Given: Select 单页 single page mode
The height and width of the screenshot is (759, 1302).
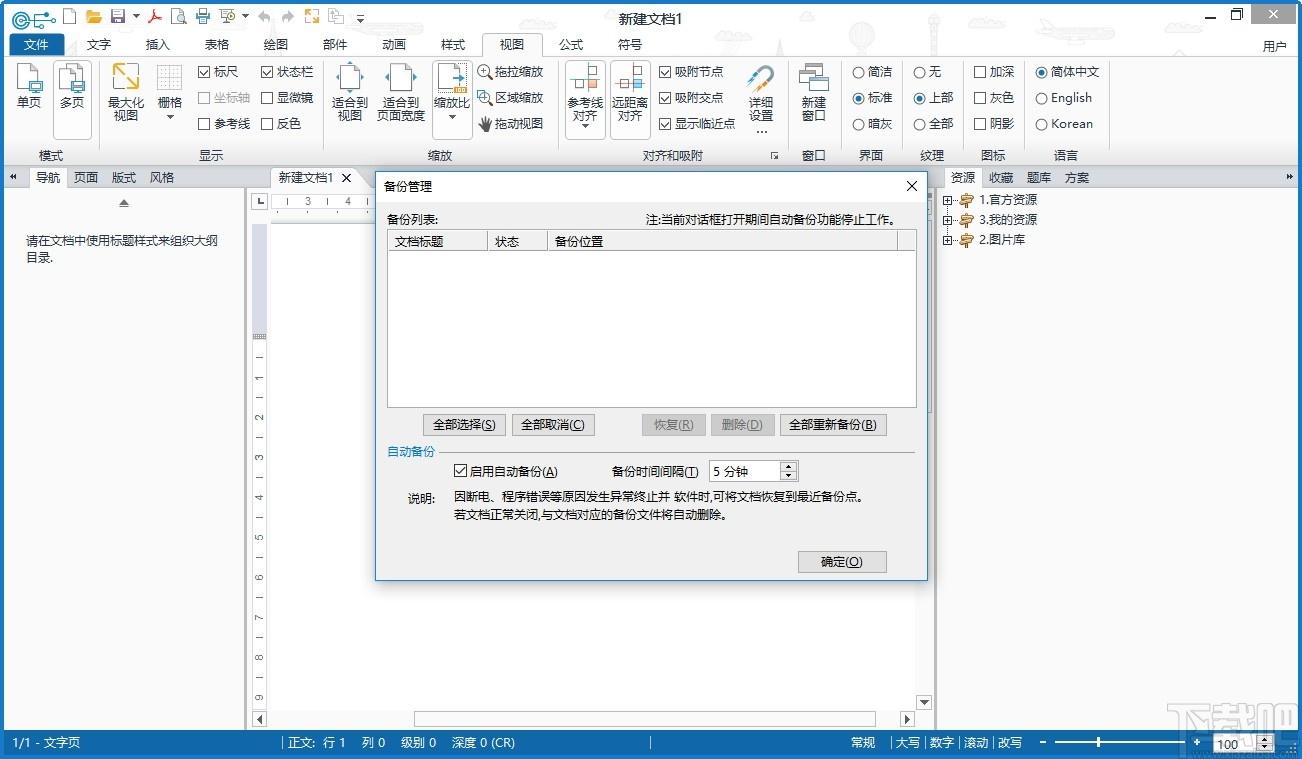Looking at the screenshot, I should (29, 87).
